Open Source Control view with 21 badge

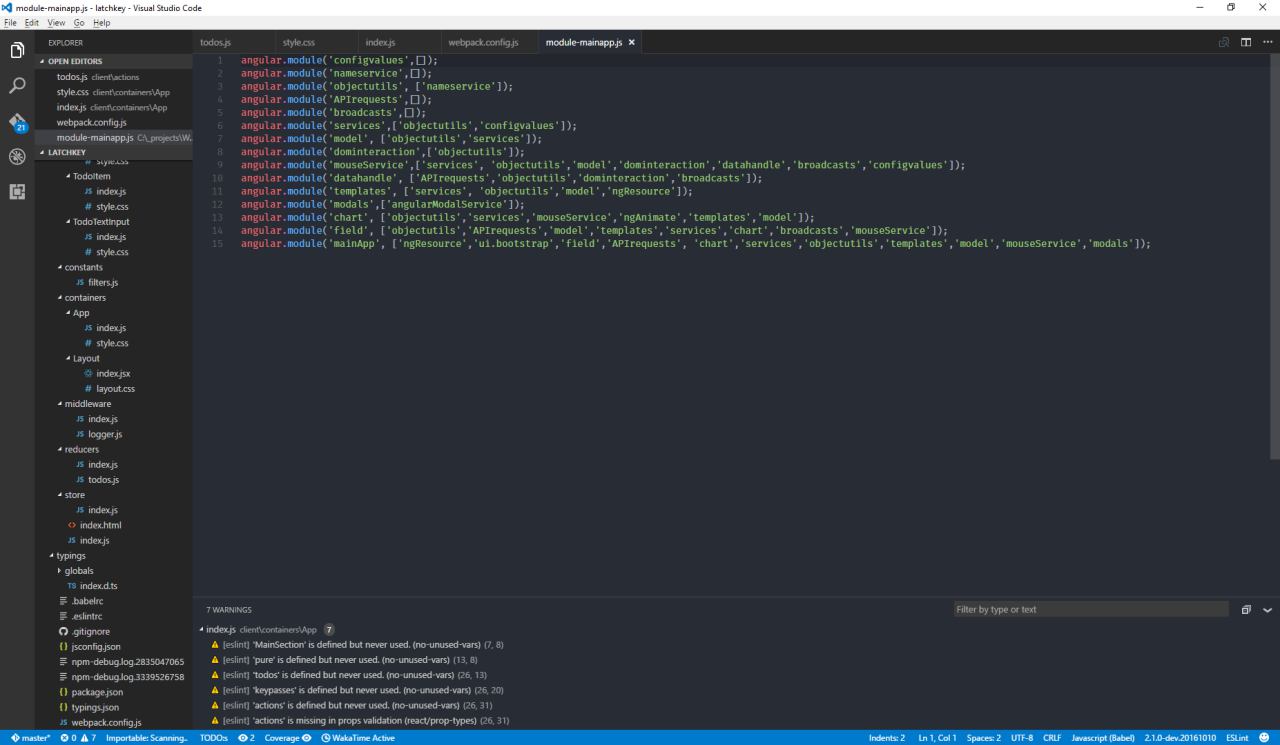(x=17, y=122)
